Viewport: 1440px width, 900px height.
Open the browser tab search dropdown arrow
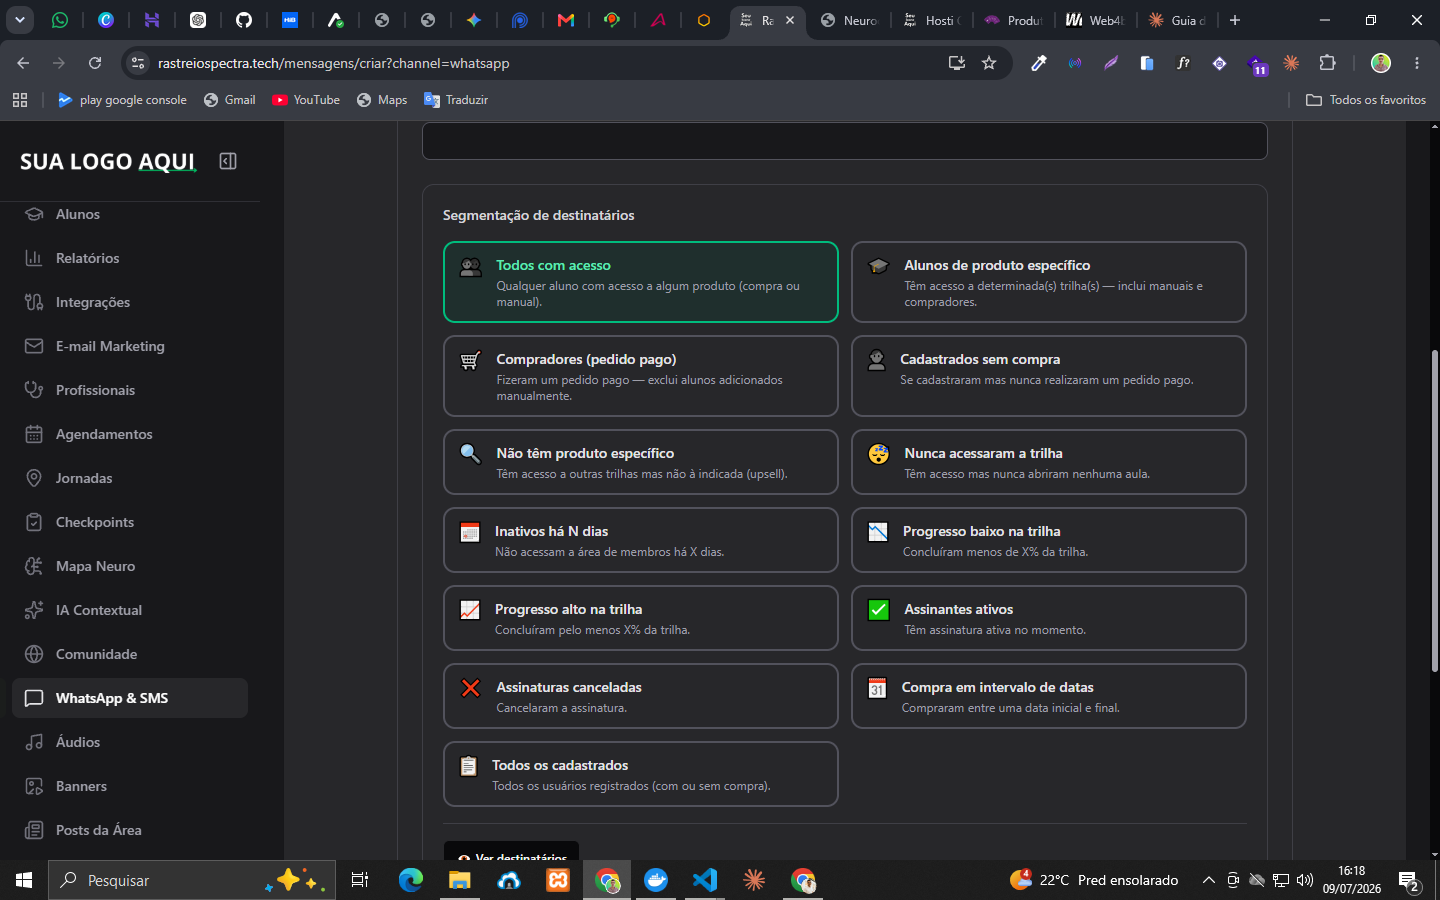(20, 20)
